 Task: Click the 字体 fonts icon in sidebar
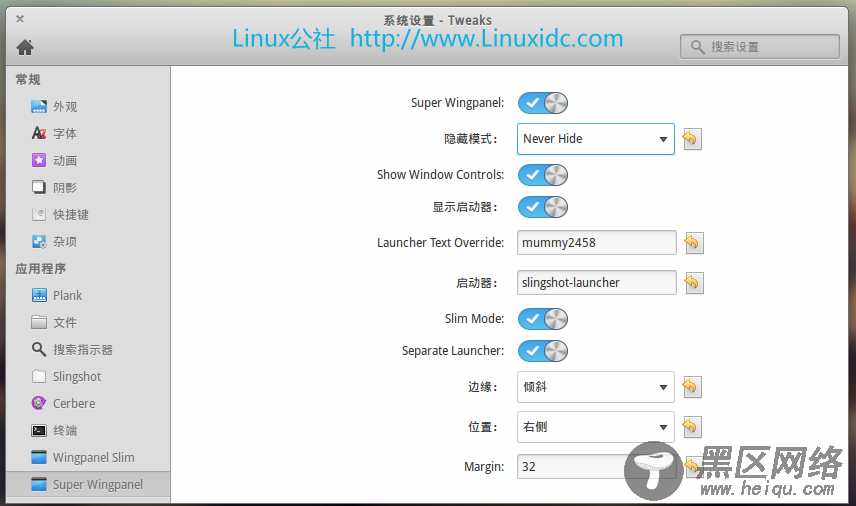click(x=39, y=133)
